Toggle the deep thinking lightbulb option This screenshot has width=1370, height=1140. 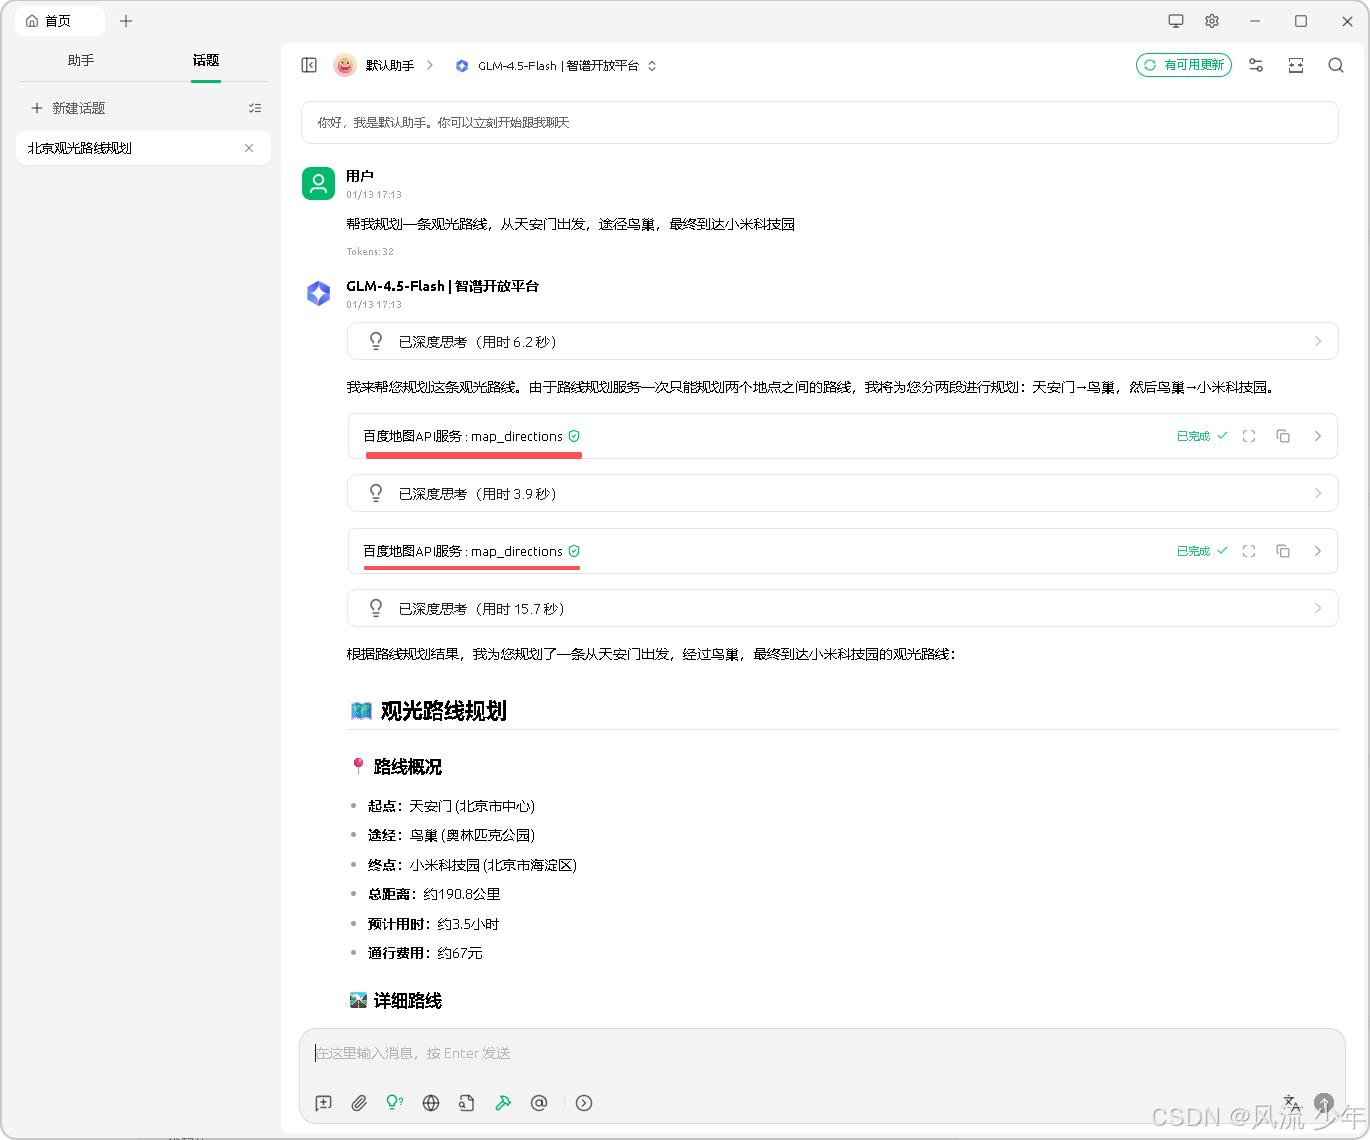394,1103
